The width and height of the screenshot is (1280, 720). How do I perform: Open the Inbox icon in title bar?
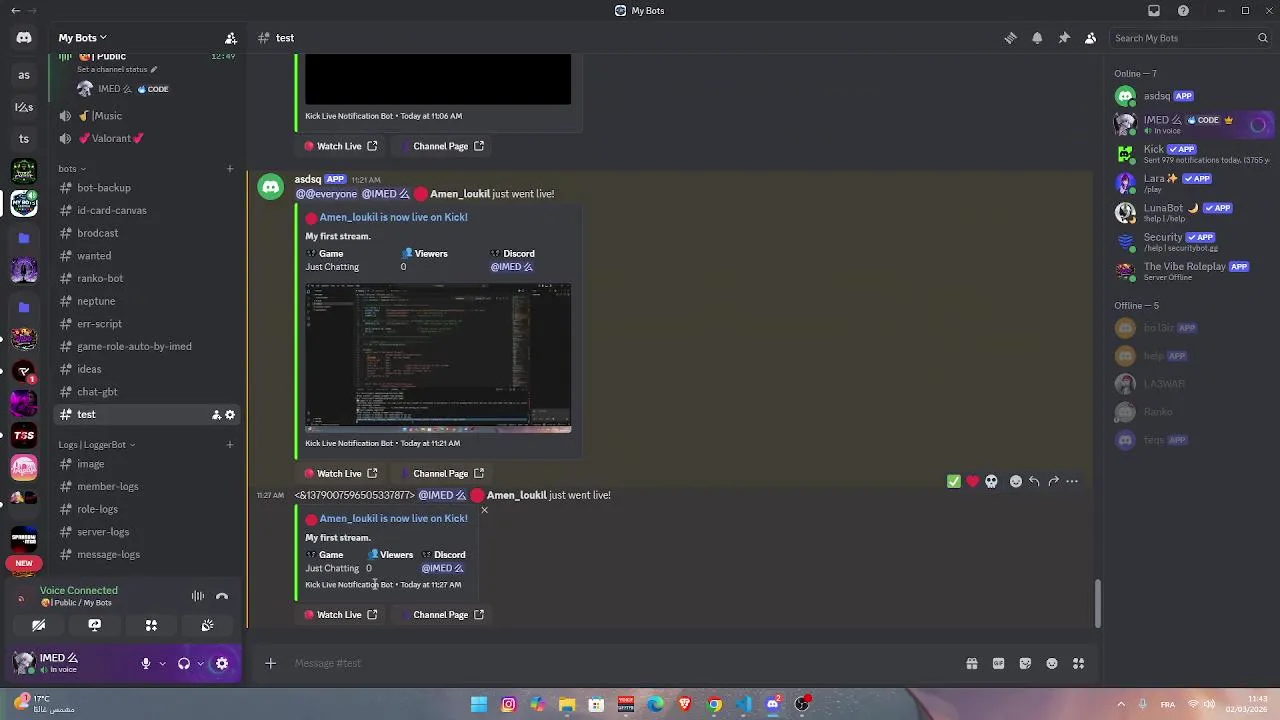[x=1154, y=11]
